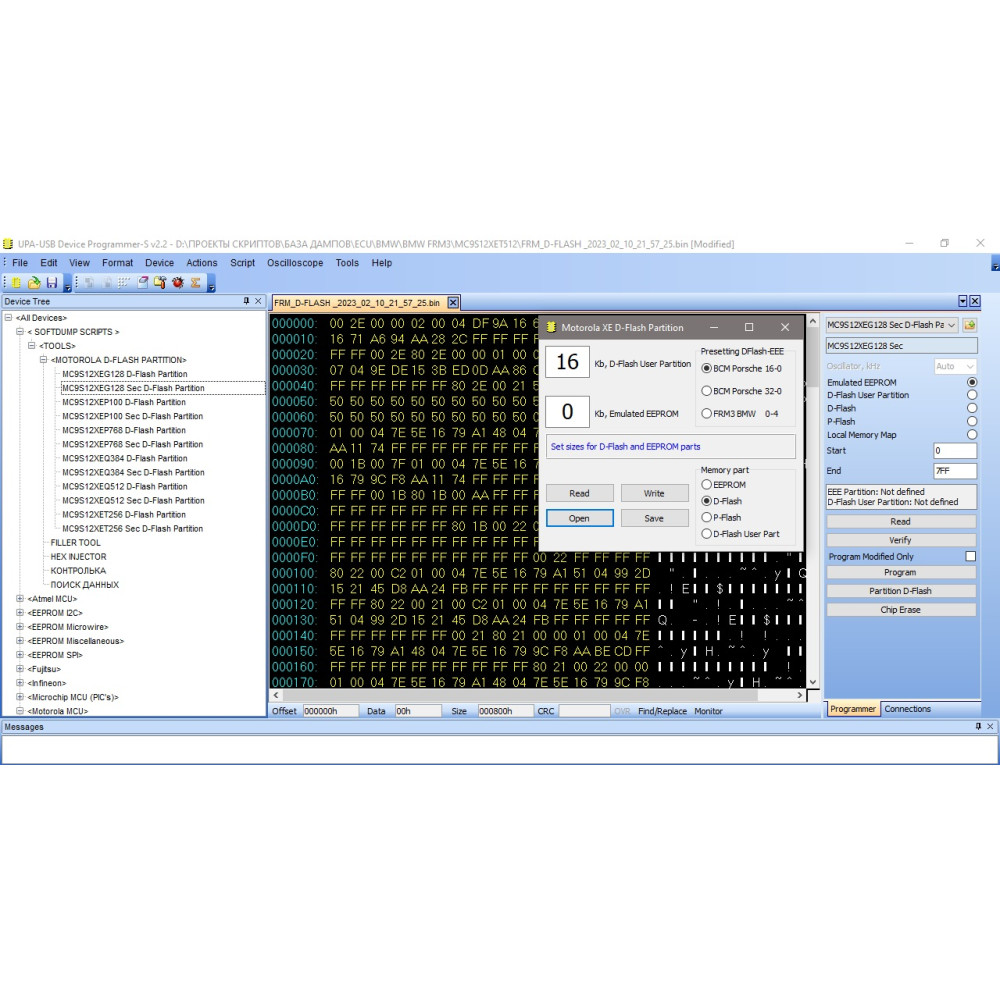Viewport: 1000px width, 1000px height.
Task: Open second toolbar overflow options arrow
Action: pyautogui.click(x=211, y=284)
